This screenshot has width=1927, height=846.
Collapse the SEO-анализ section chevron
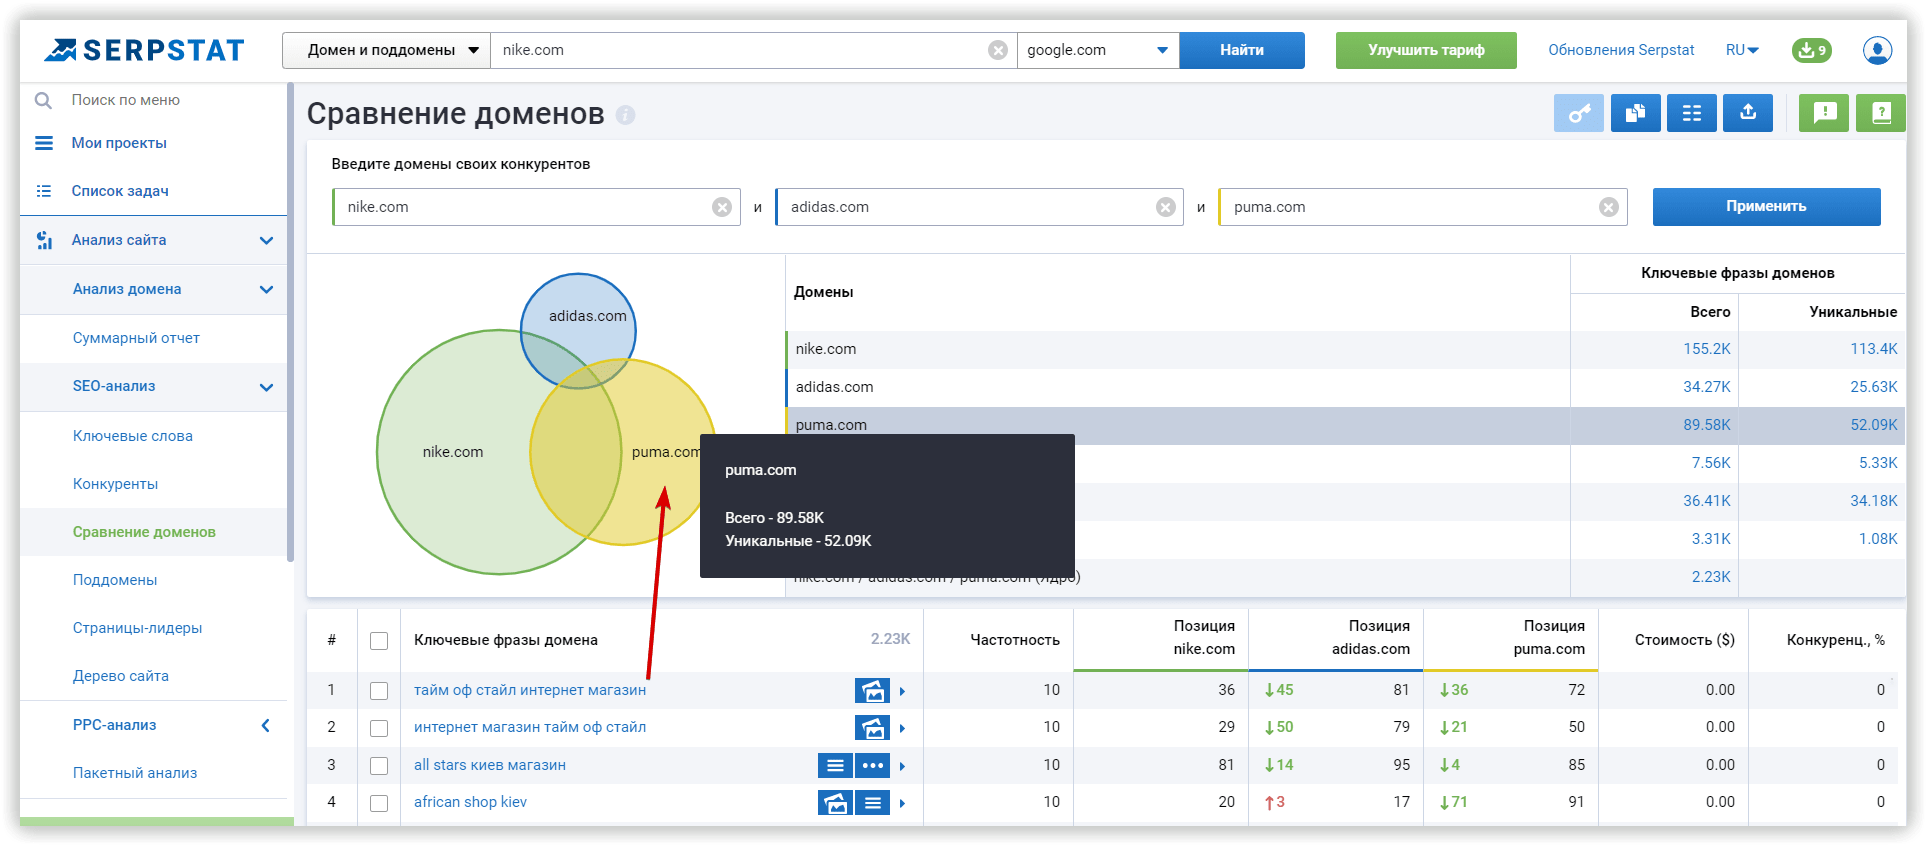point(266,387)
